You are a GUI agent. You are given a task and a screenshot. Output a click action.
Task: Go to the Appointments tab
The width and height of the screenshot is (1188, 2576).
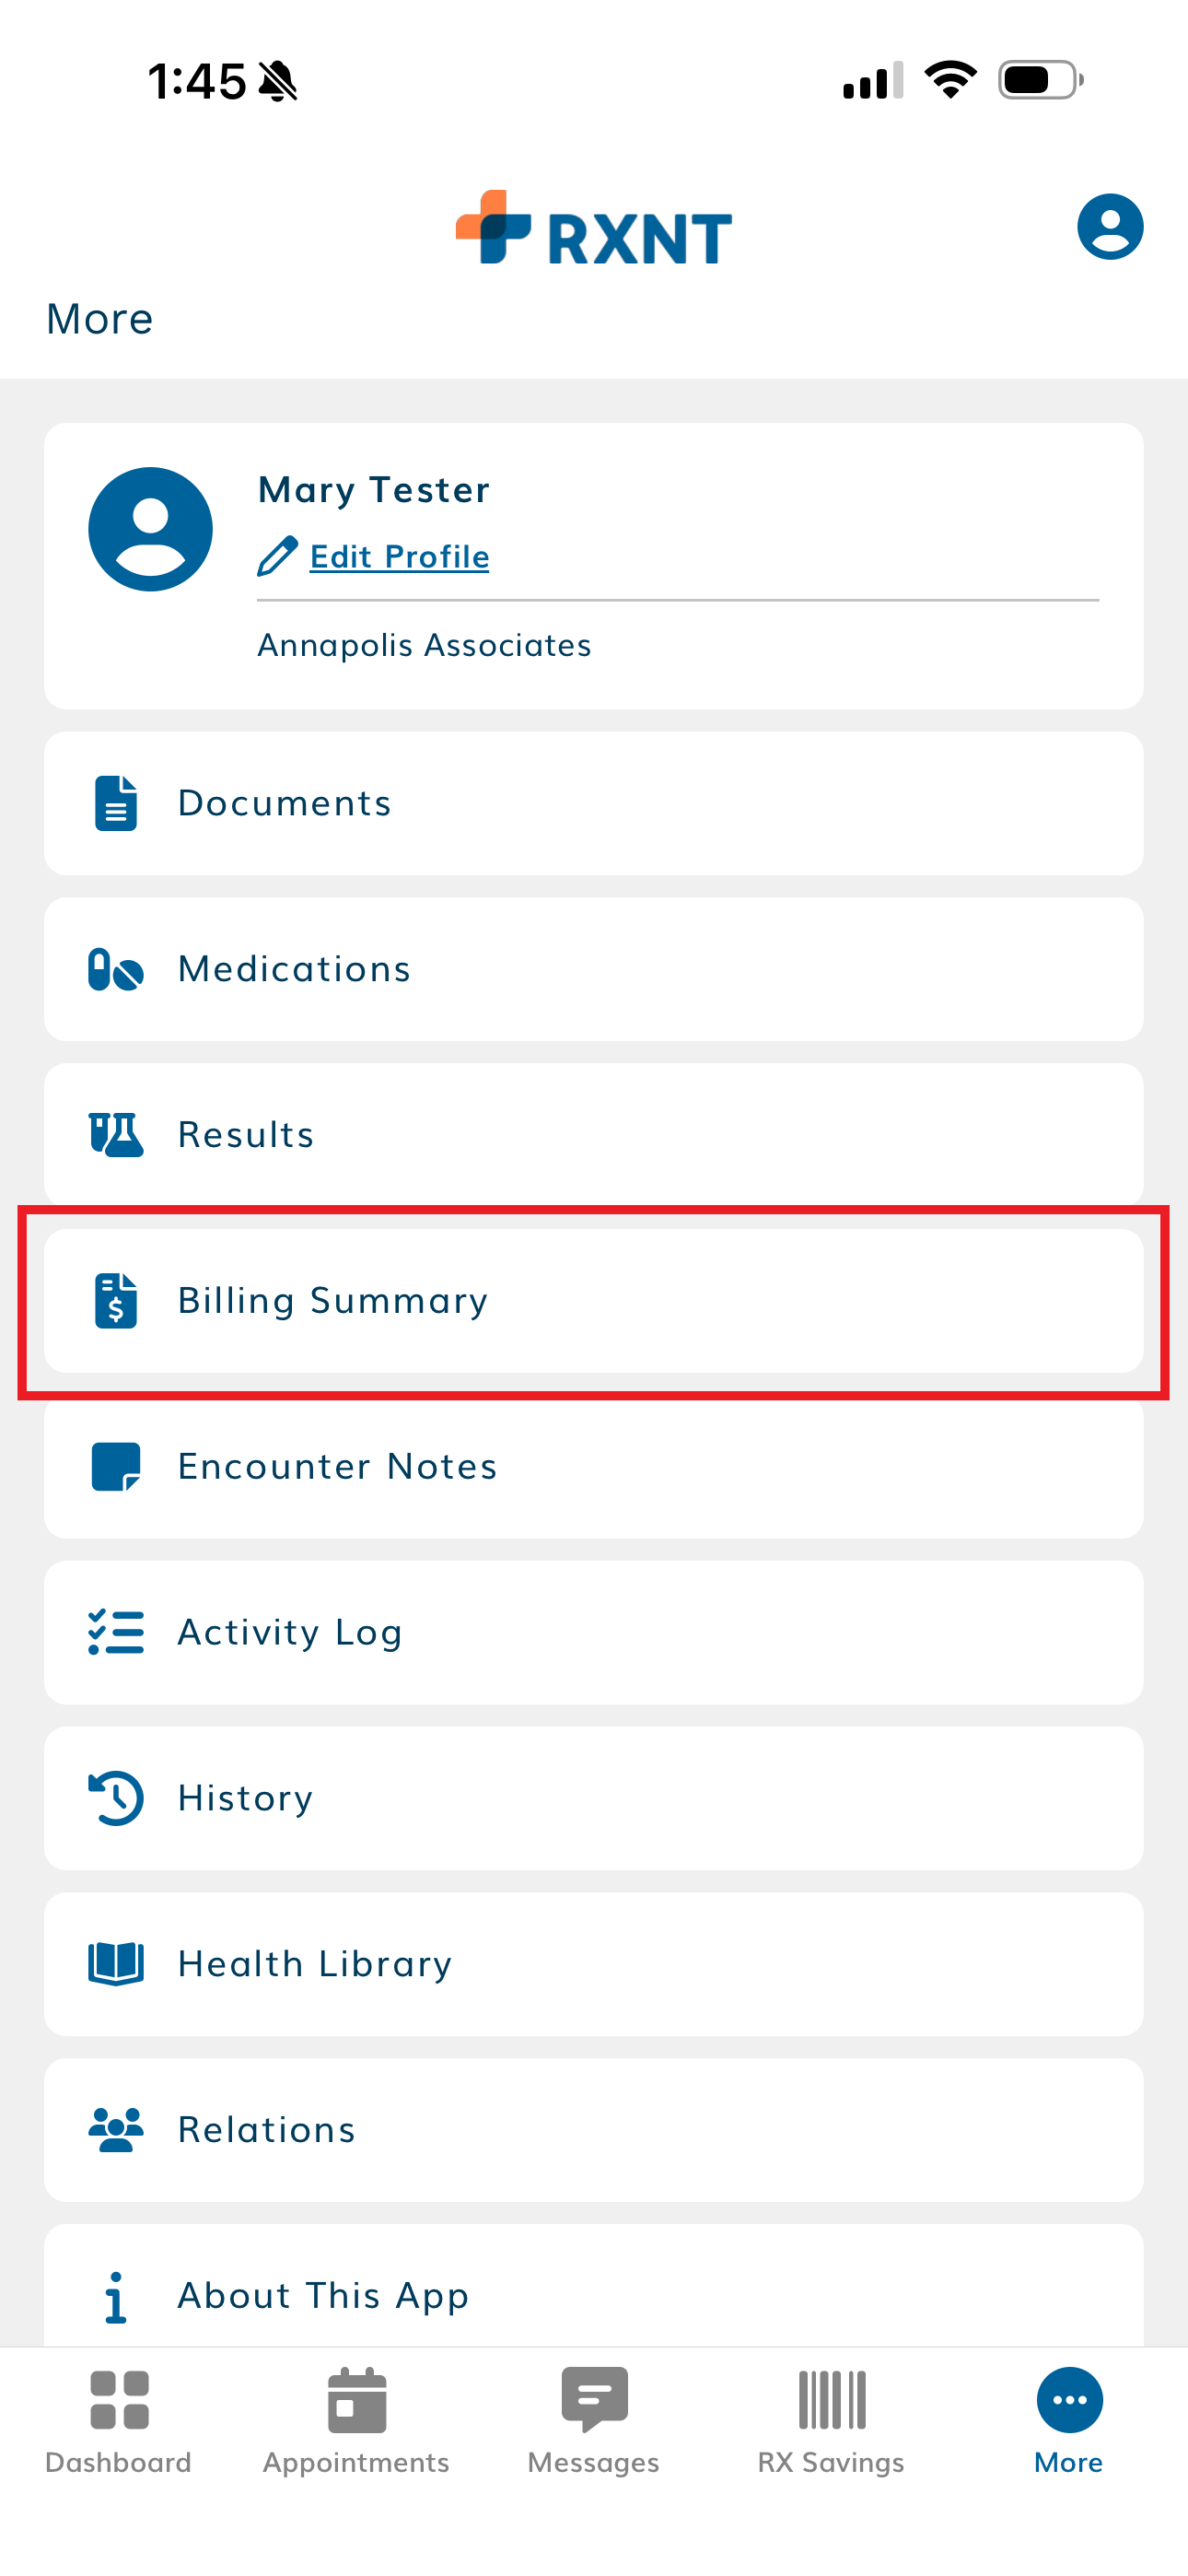click(x=356, y=2420)
